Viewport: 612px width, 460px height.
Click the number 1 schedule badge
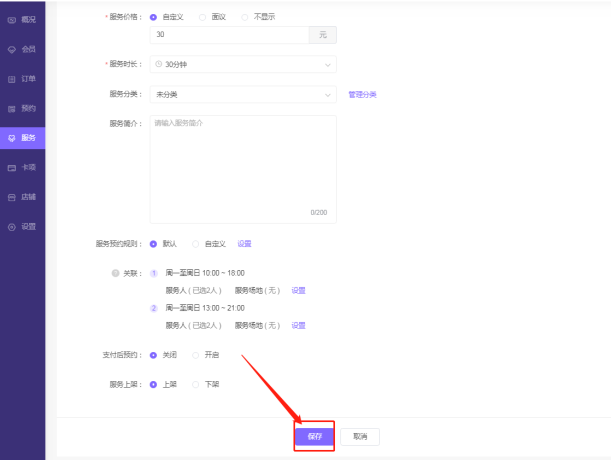(154, 273)
